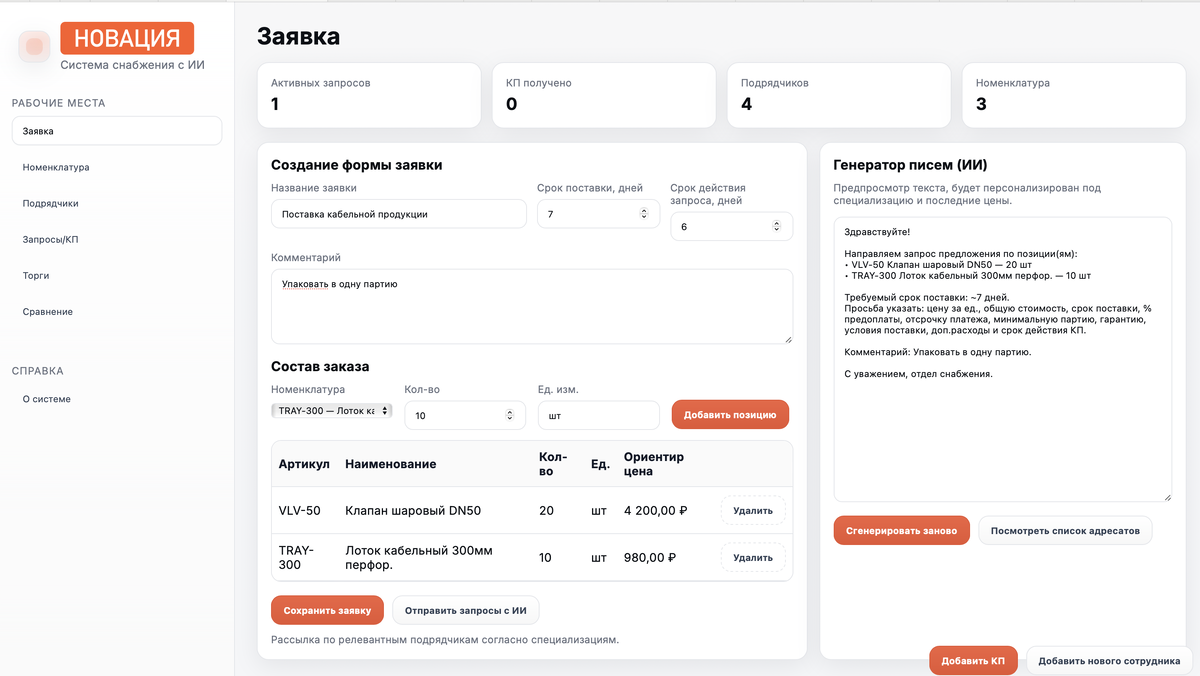Click the Артикул column header
The image size is (1200, 676).
point(304,464)
